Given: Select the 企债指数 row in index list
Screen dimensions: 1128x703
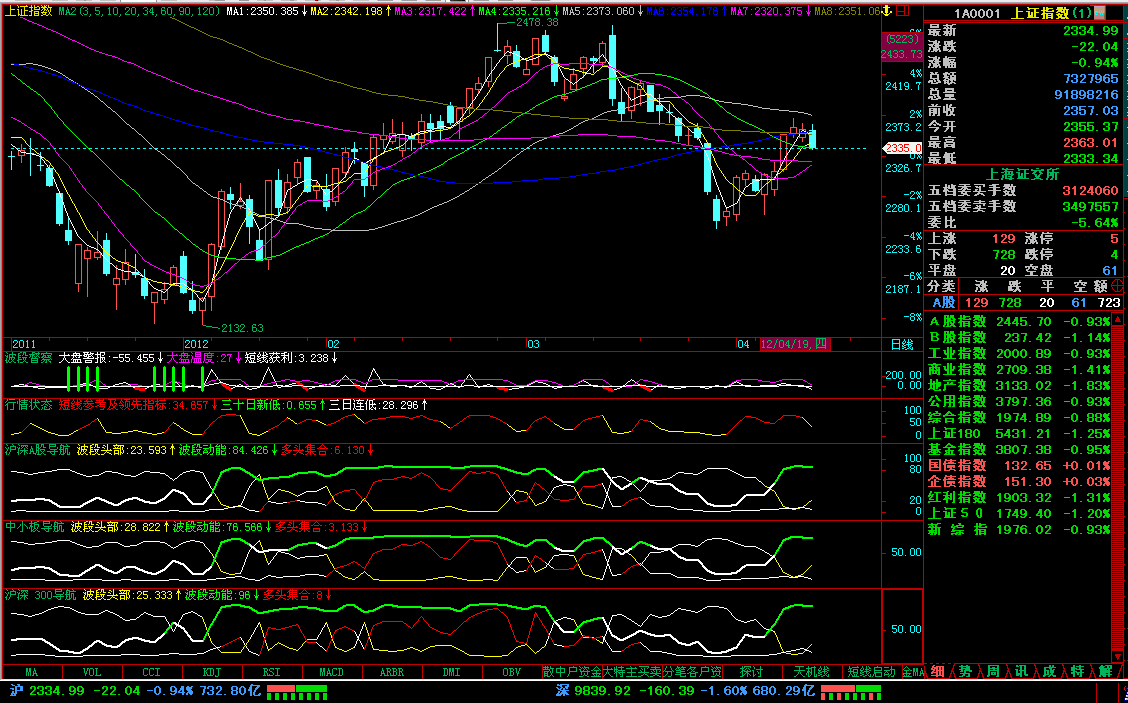Looking at the screenshot, I should point(1019,481).
